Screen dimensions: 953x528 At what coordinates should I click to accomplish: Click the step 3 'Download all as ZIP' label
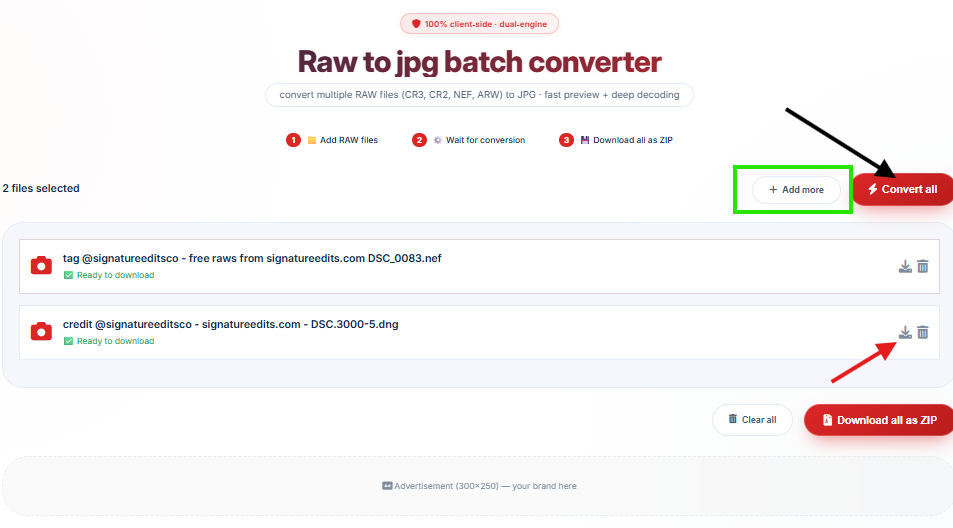pos(633,140)
